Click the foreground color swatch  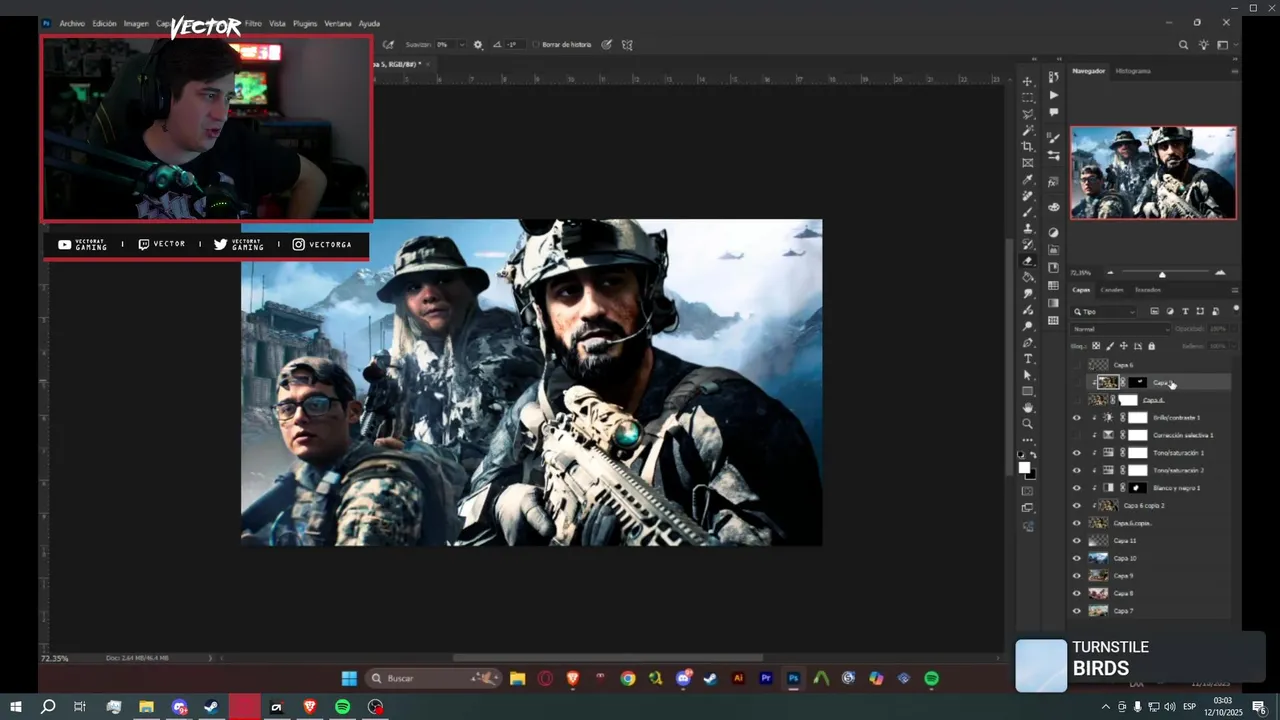coord(1024,468)
